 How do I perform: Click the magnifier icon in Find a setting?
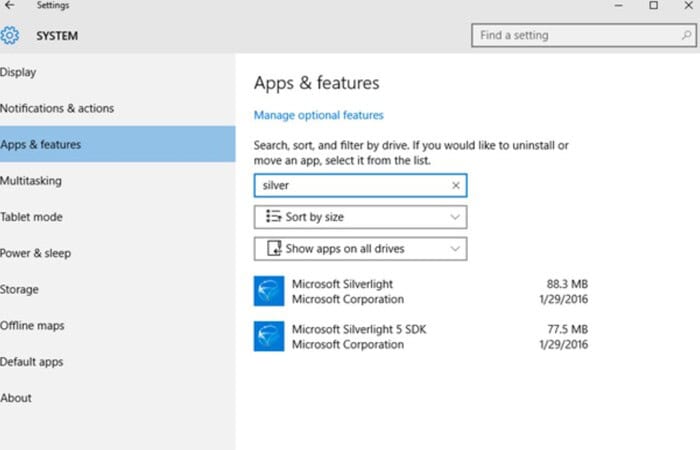686,35
